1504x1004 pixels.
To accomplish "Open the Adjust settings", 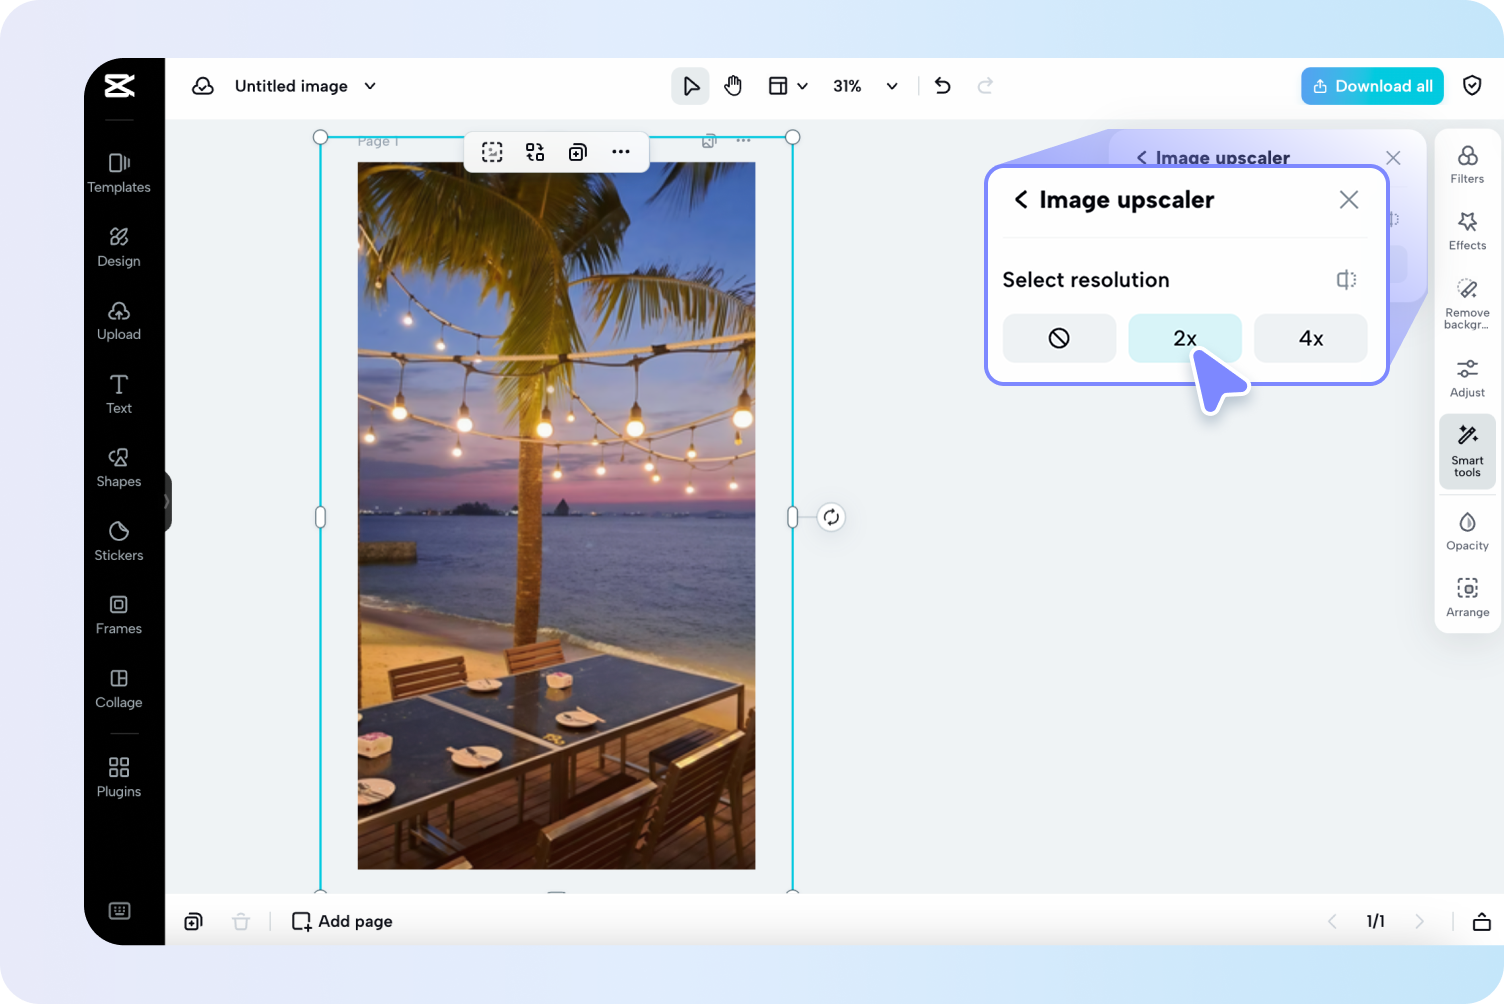I will point(1467,378).
